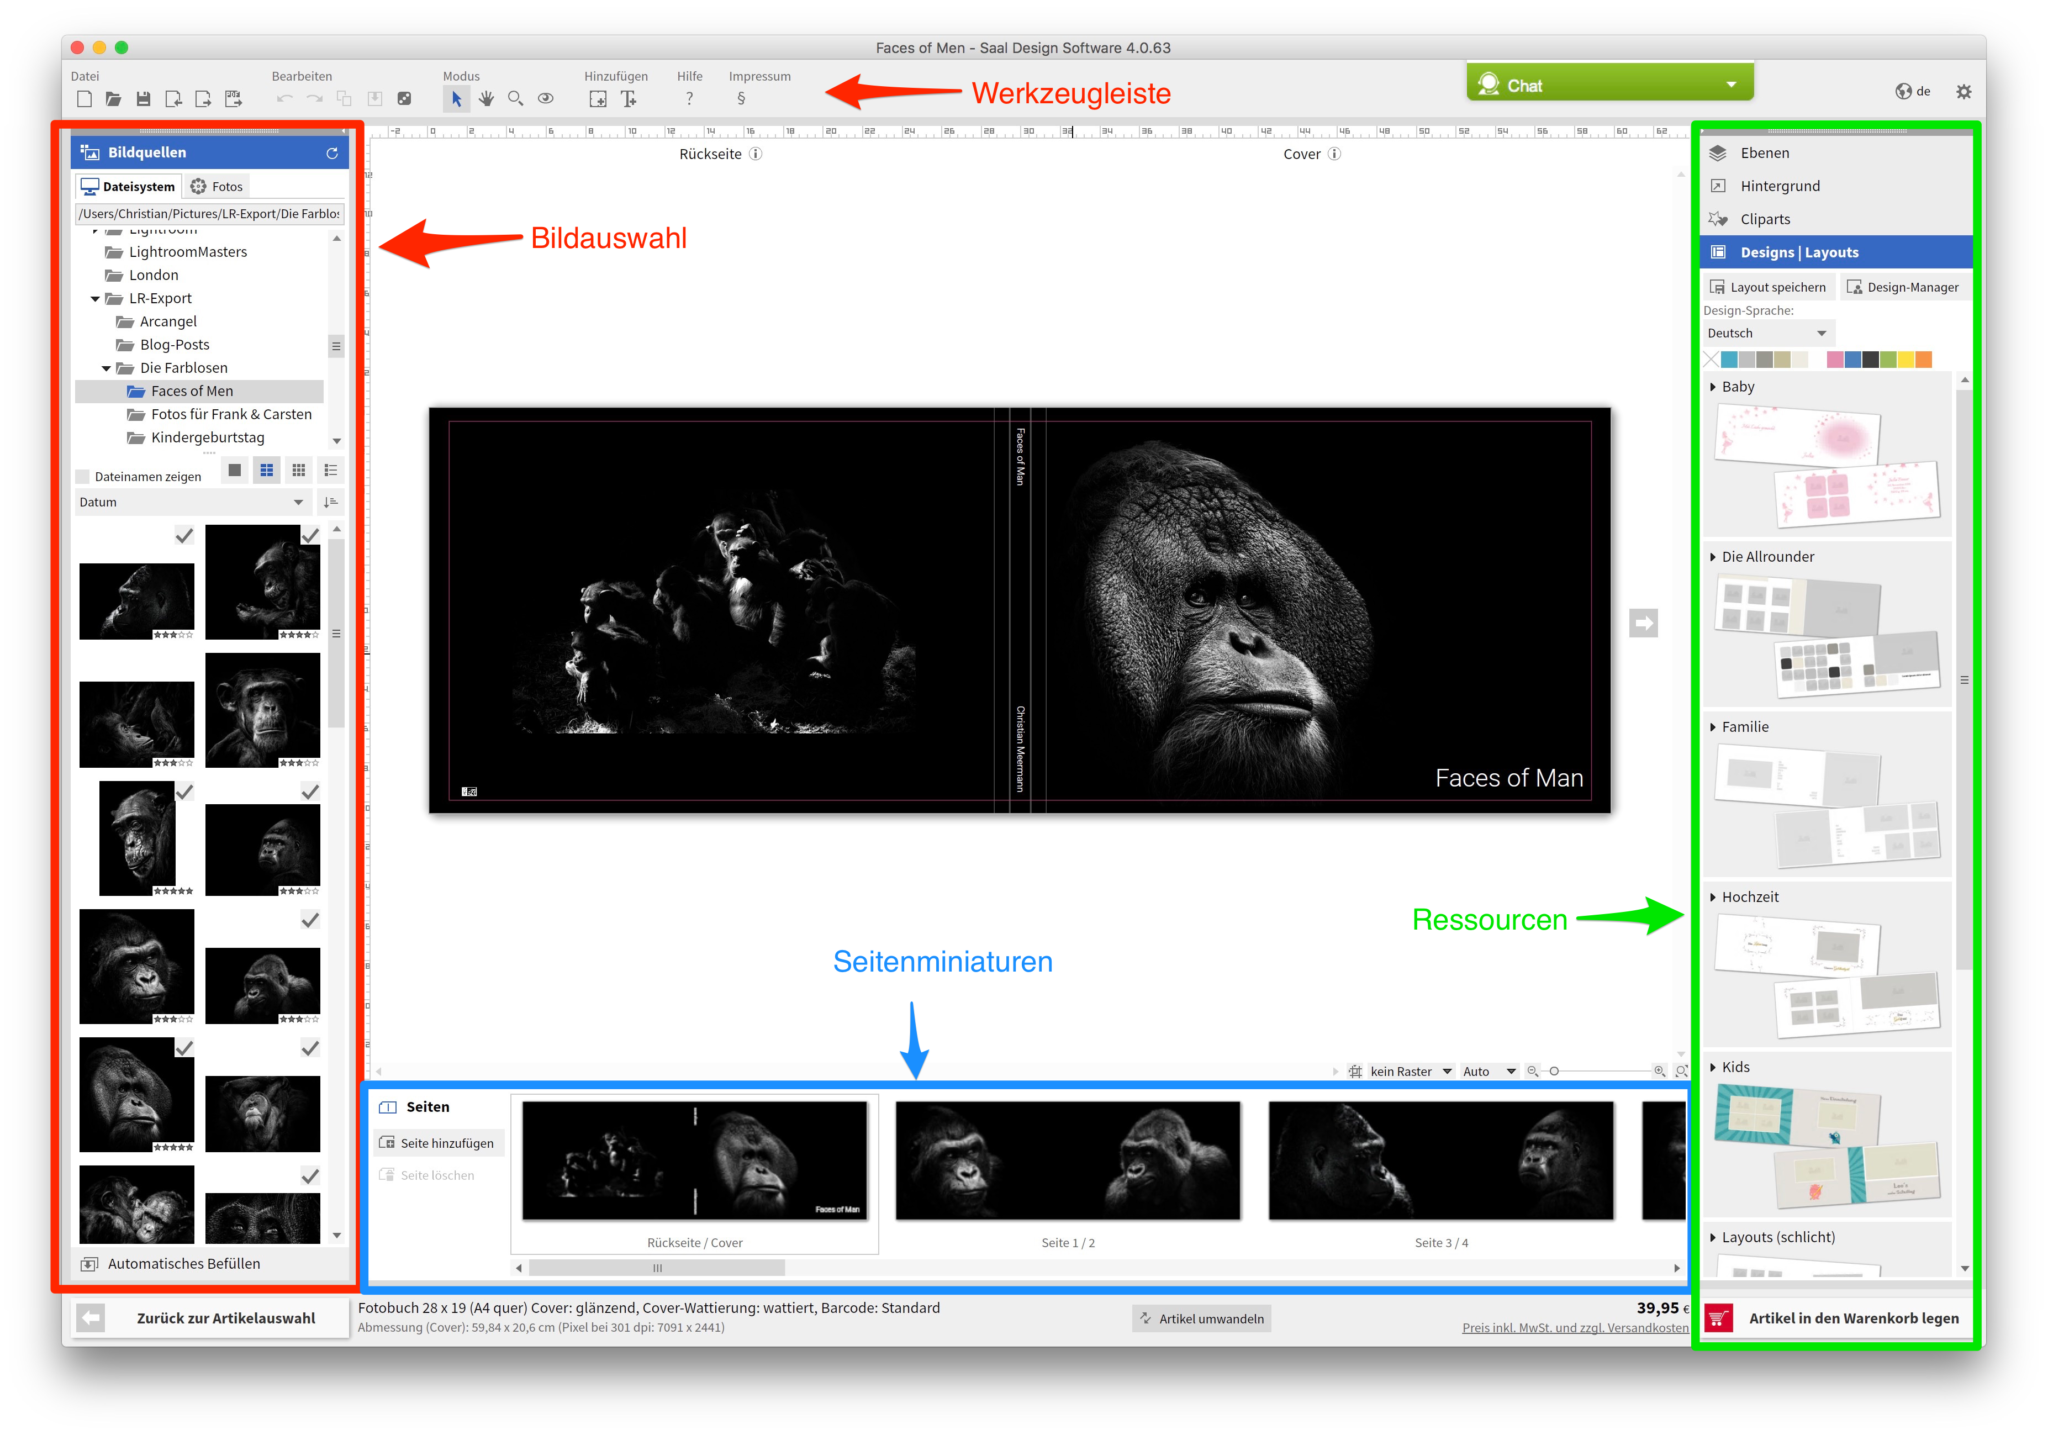
Task: Switch to the eye preview mode
Action: point(545,99)
